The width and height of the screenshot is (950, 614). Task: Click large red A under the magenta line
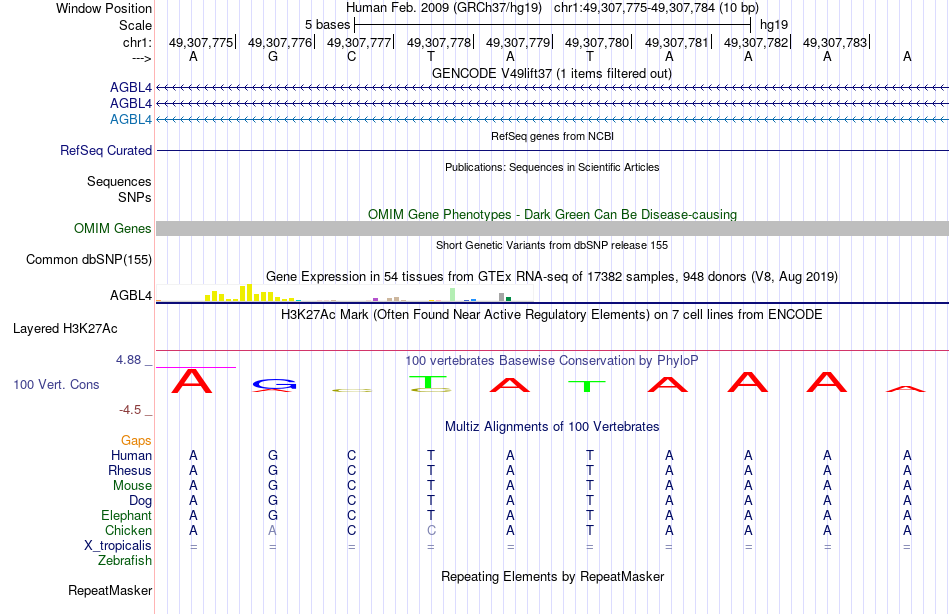point(192,381)
